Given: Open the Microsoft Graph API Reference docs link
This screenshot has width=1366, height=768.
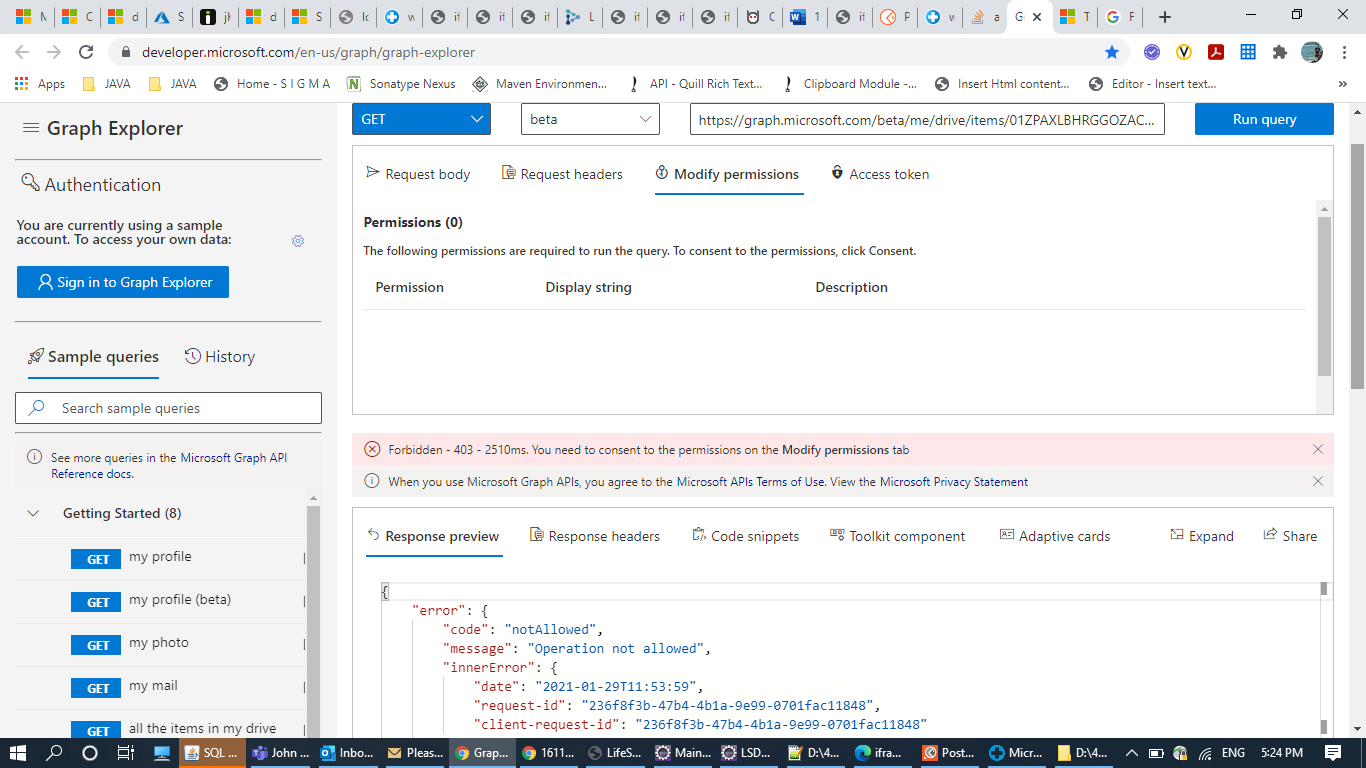Looking at the screenshot, I should pos(169,466).
